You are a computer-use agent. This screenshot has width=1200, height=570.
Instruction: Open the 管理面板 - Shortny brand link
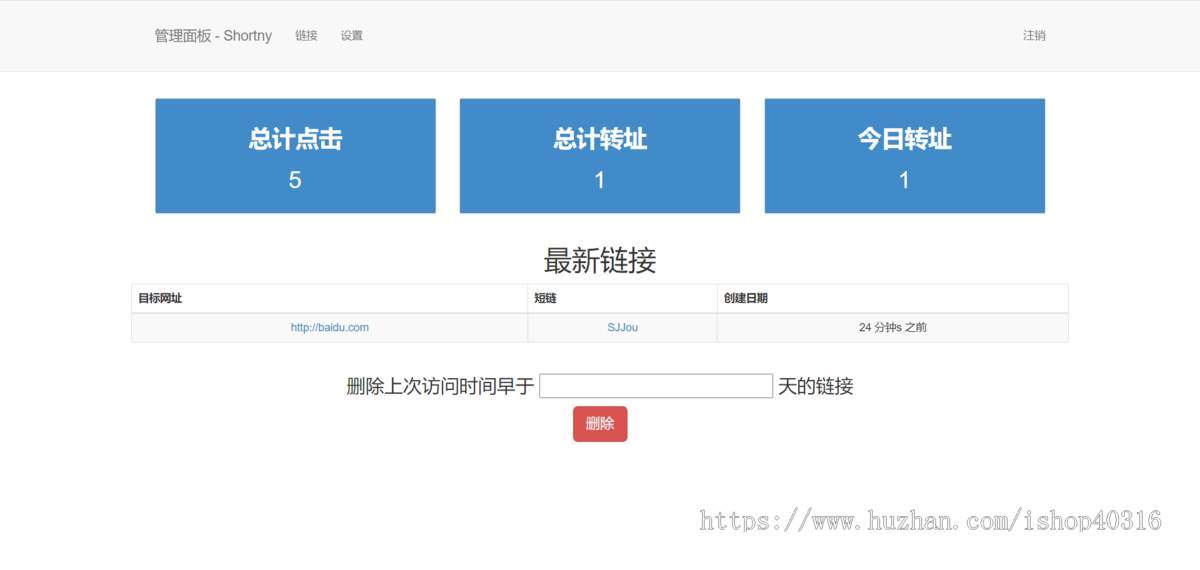tap(213, 35)
